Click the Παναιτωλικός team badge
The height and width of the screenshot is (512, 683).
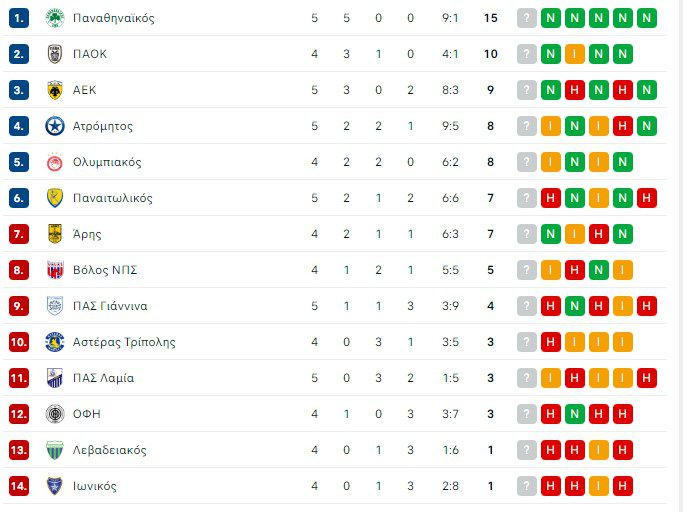point(55,198)
